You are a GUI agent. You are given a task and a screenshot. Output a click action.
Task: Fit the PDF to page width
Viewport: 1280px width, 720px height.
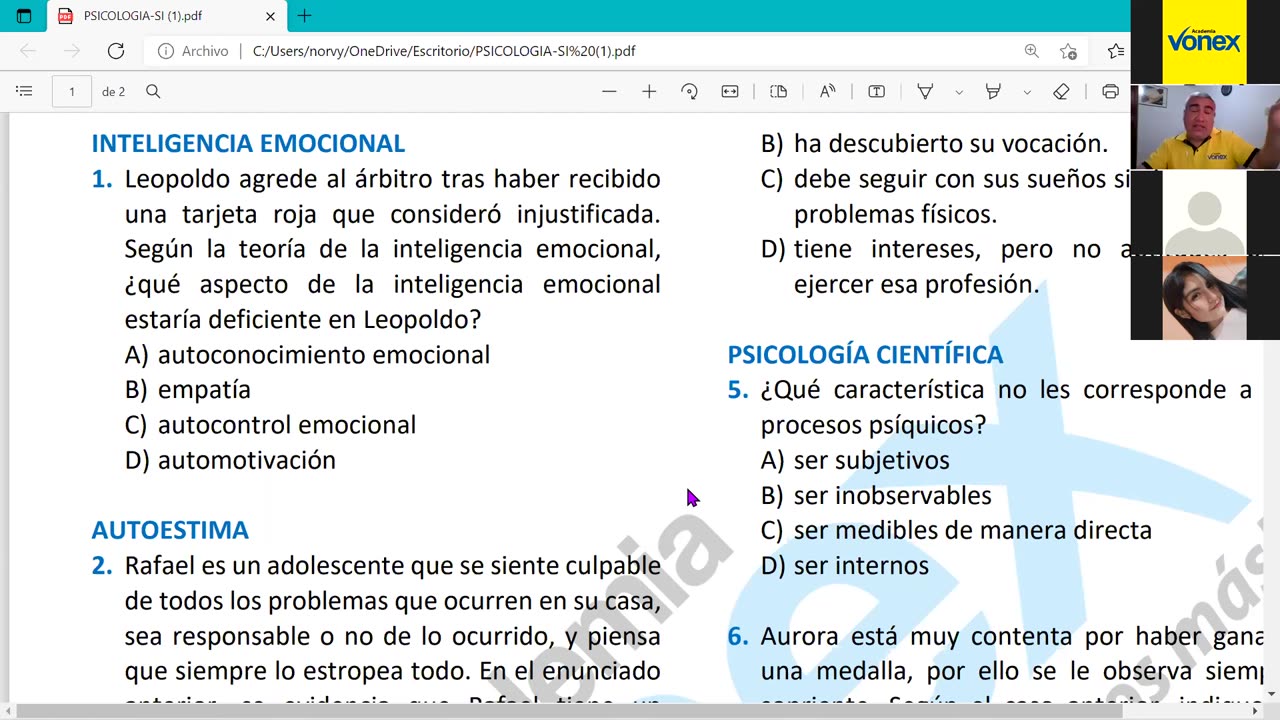pos(730,91)
